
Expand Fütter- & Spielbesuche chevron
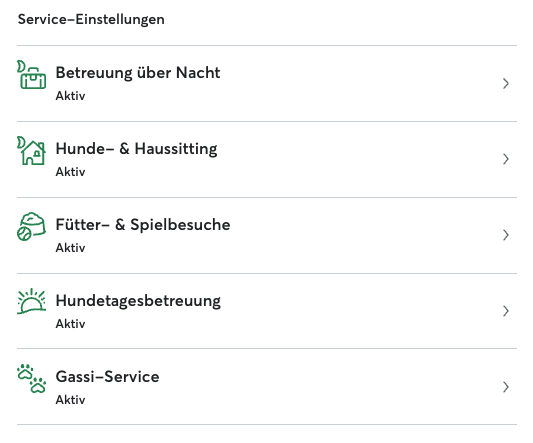click(x=506, y=235)
